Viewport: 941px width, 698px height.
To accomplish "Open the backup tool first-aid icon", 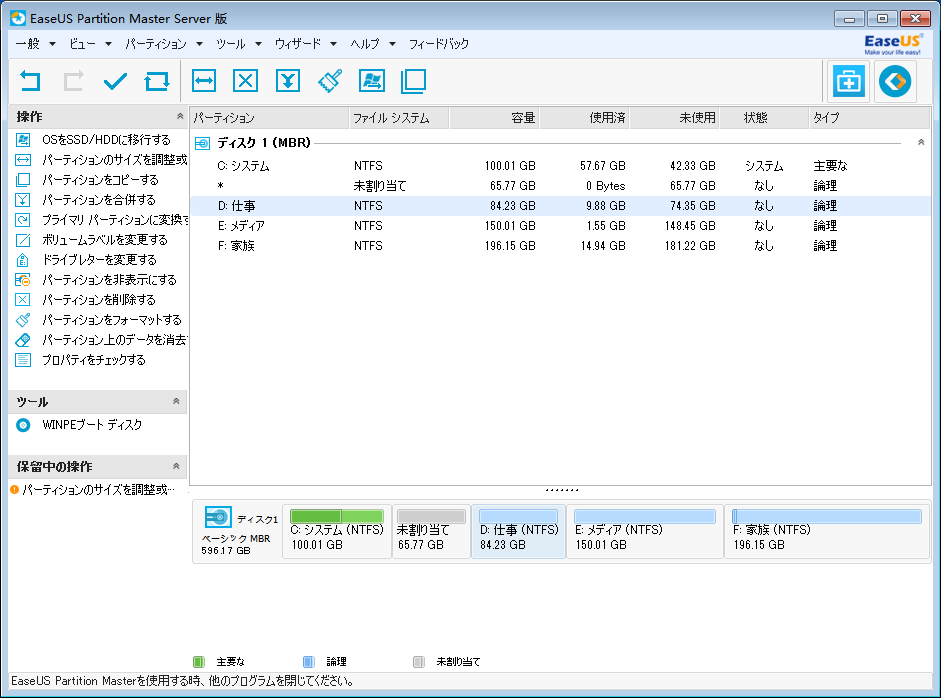I will click(x=848, y=81).
